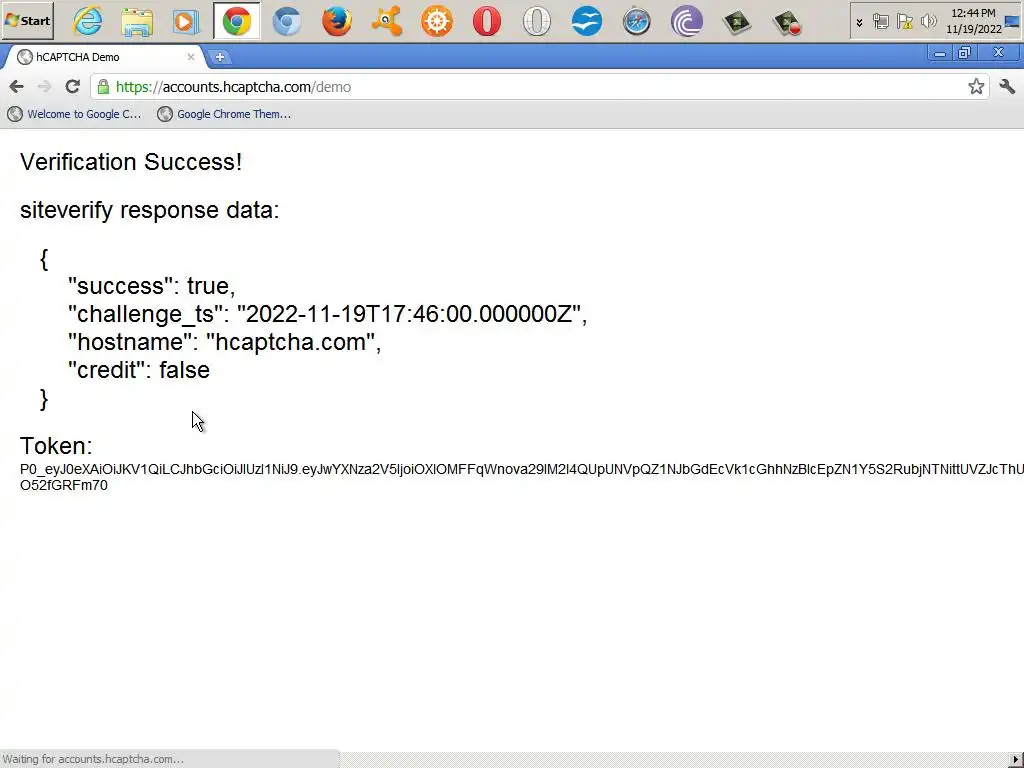The height and width of the screenshot is (768, 1024).
Task: Open the volume speaker tray icon
Action: point(928,22)
